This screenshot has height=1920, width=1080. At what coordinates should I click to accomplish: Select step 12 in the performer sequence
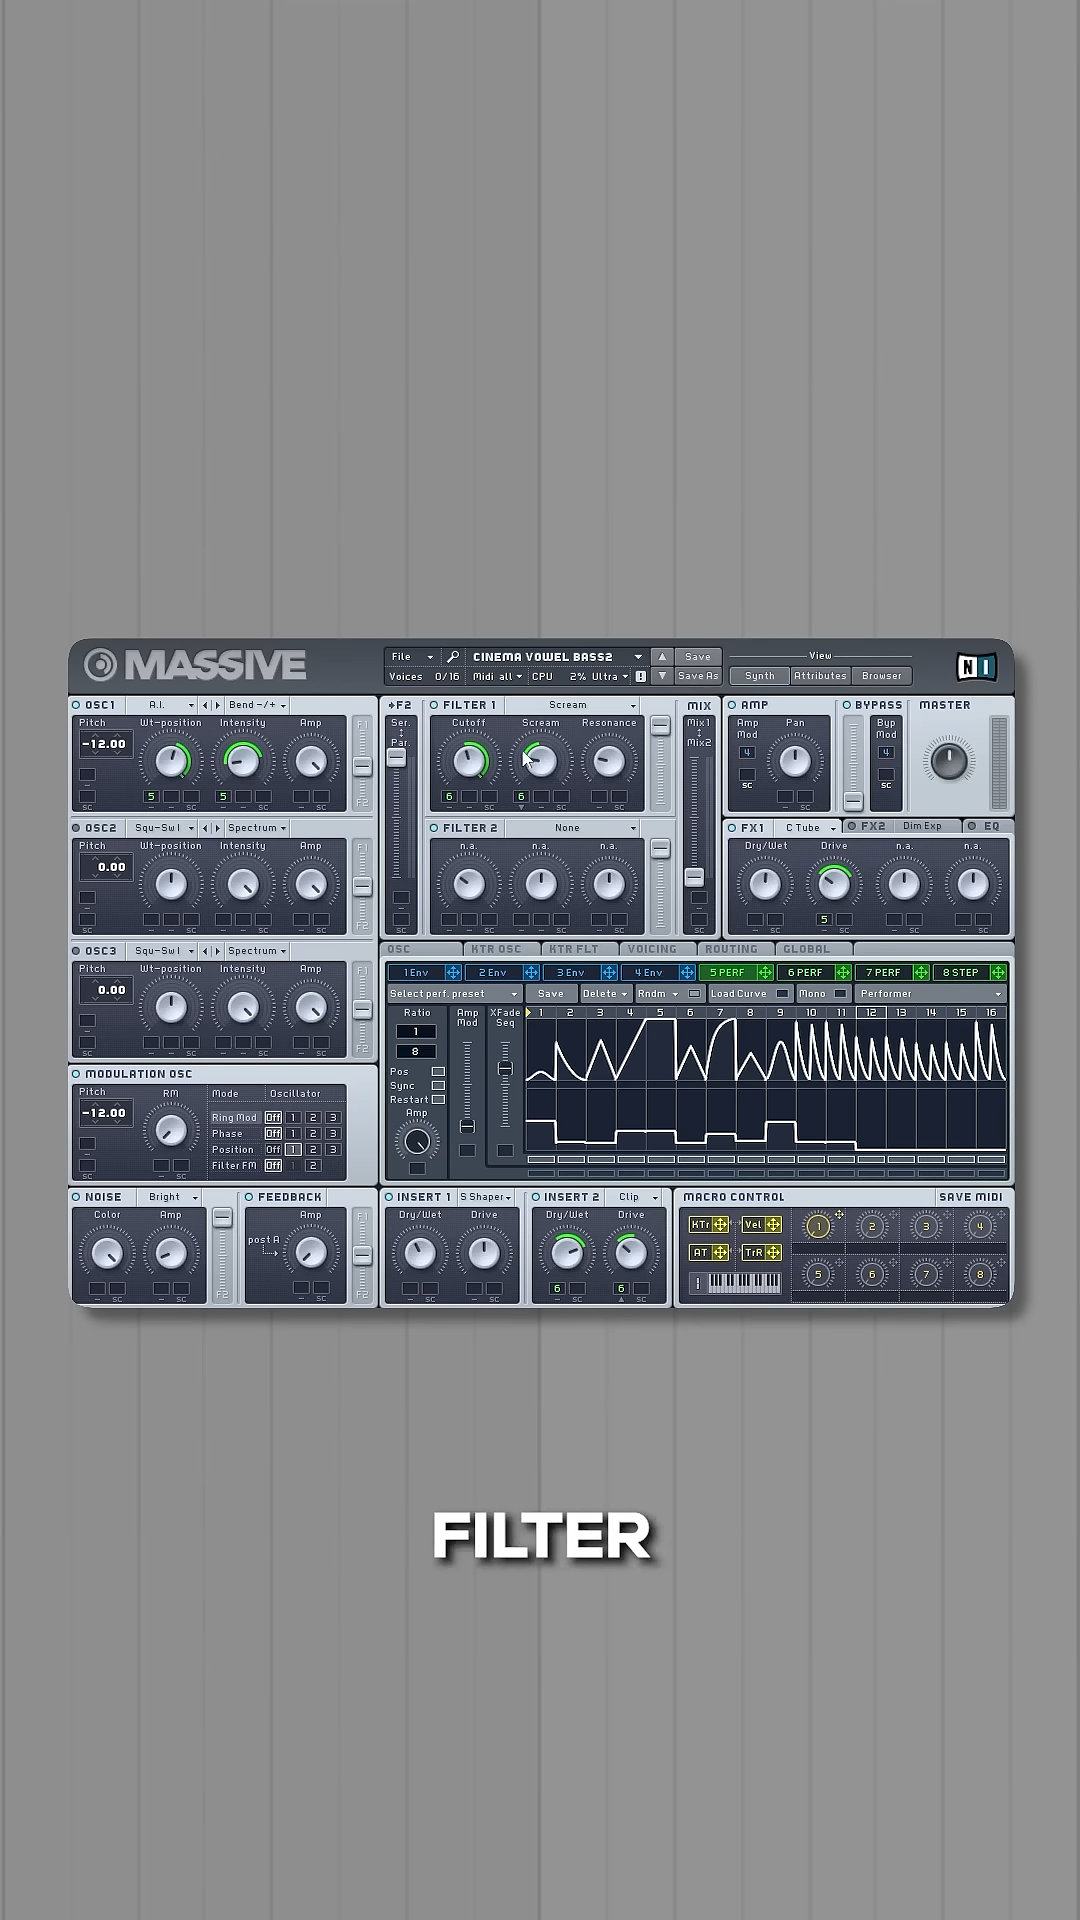pos(871,1013)
